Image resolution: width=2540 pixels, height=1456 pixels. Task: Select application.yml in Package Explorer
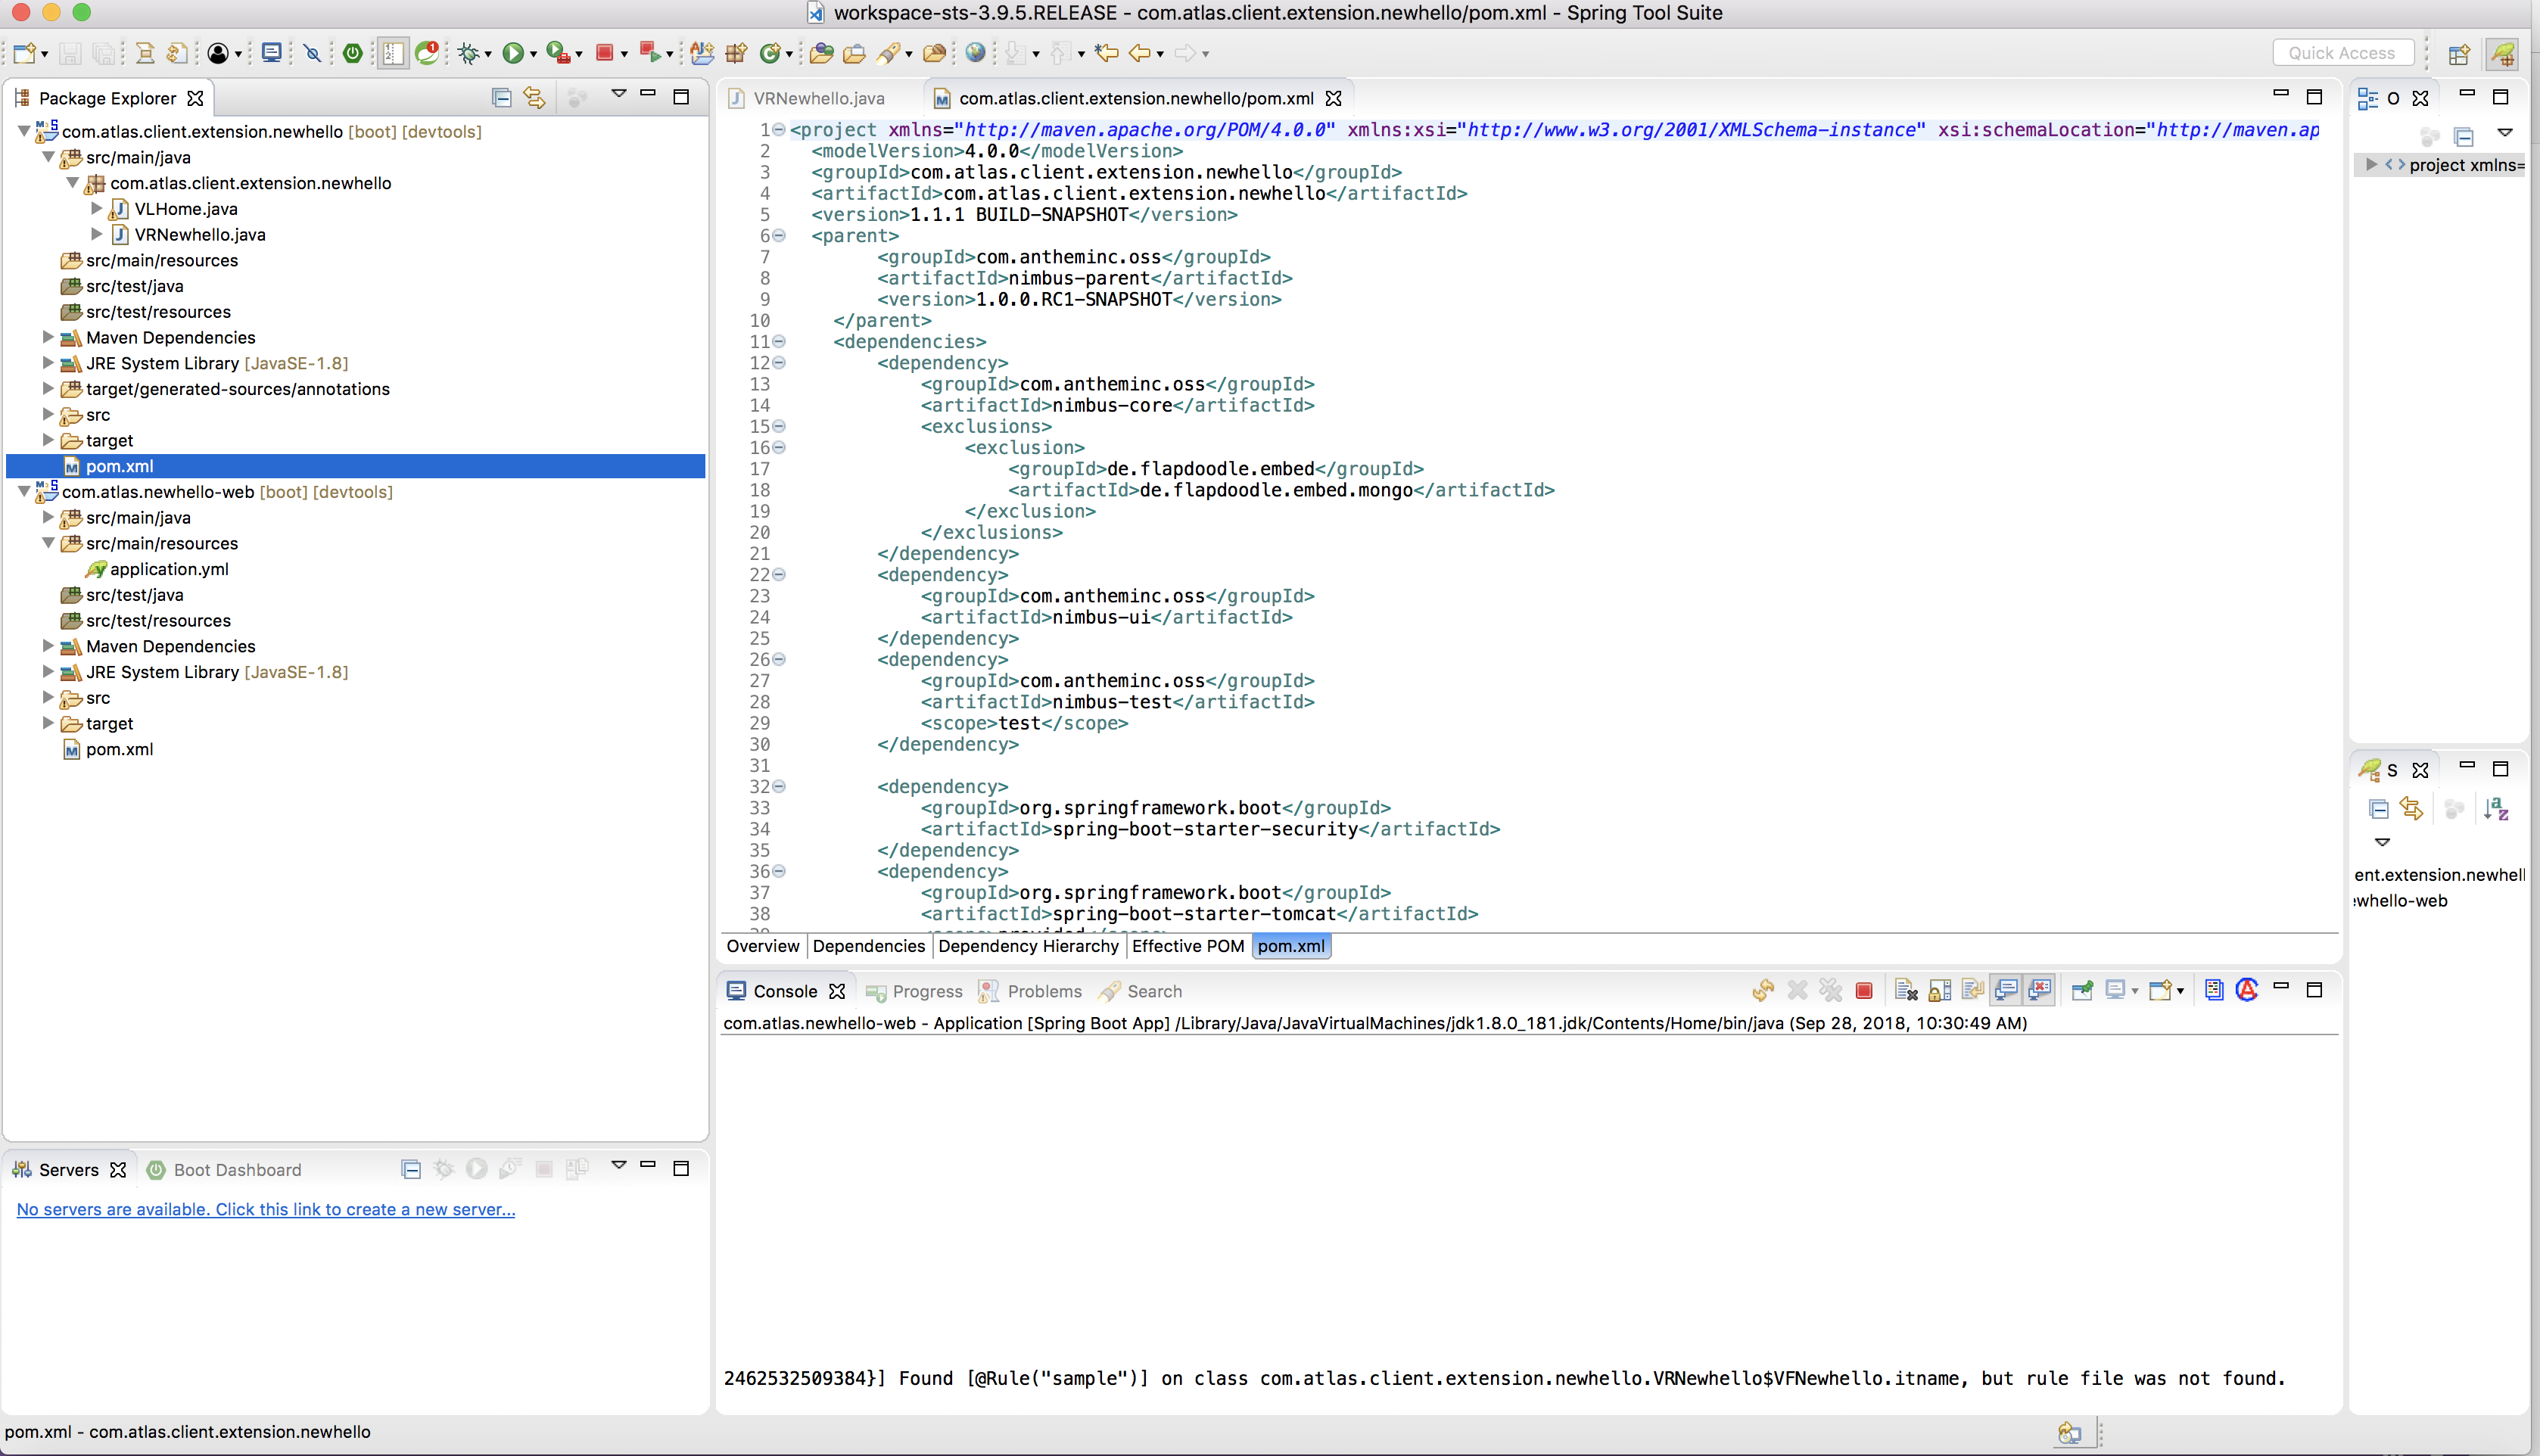click(x=169, y=569)
